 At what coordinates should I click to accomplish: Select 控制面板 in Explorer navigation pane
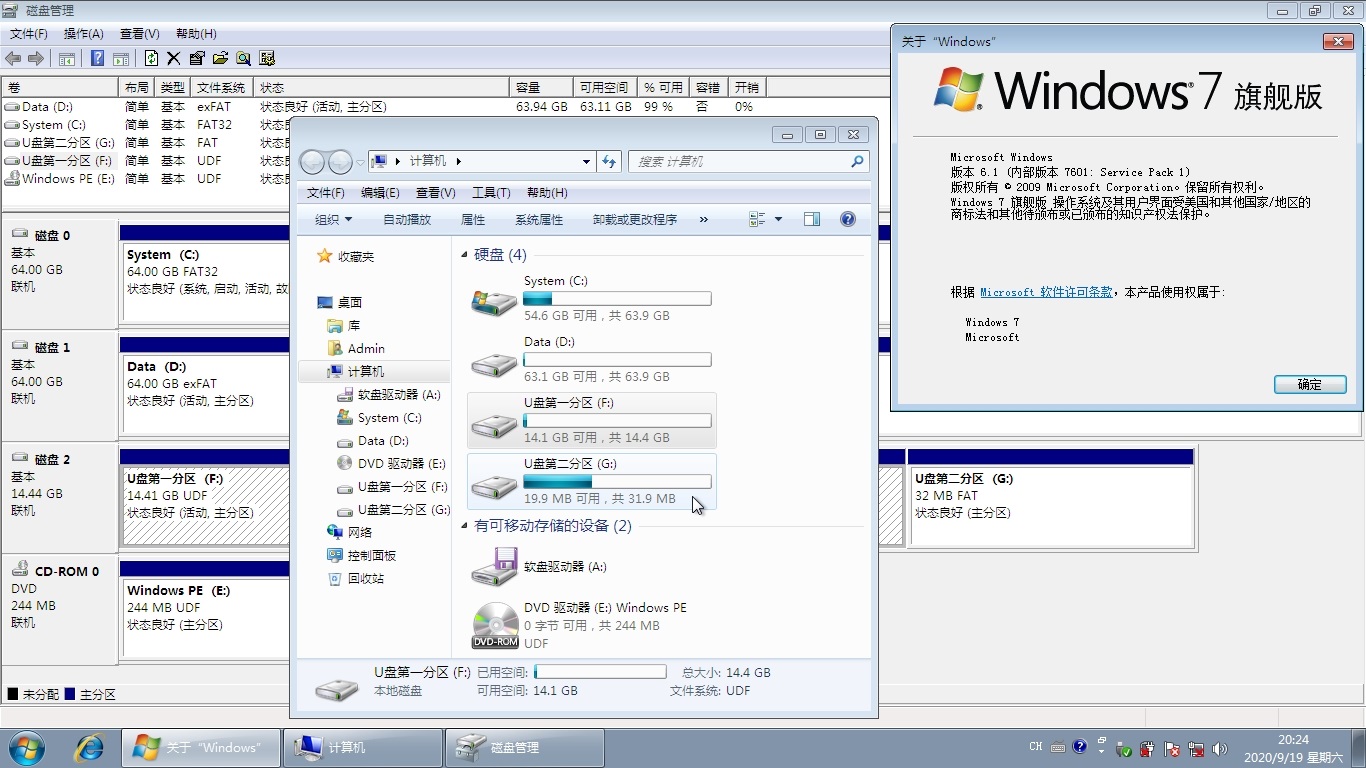tap(372, 556)
